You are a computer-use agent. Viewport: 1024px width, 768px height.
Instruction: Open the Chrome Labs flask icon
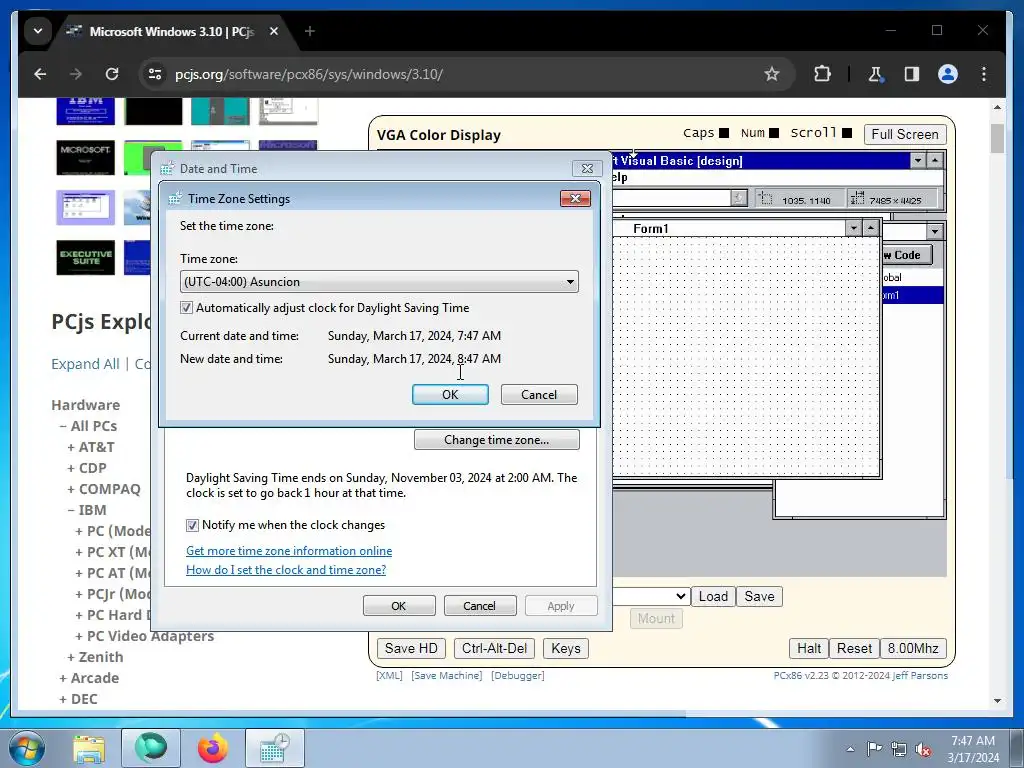(x=876, y=74)
